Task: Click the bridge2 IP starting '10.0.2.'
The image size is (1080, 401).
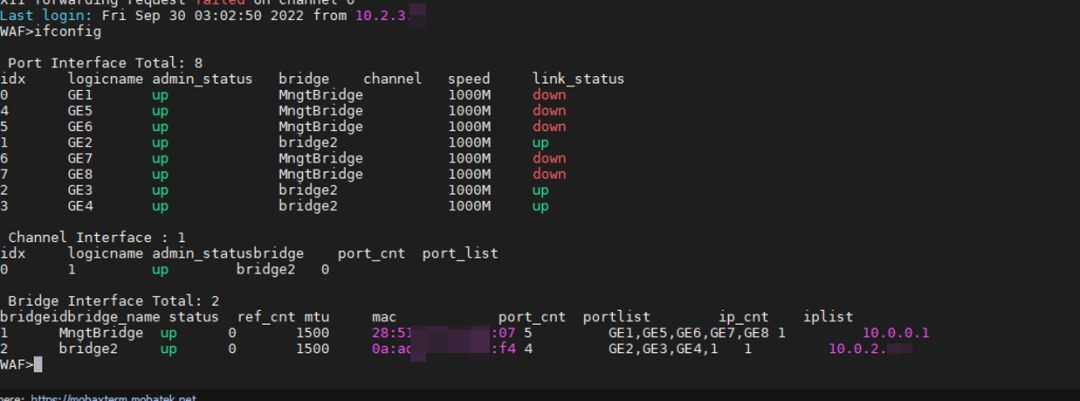Action: 870,349
